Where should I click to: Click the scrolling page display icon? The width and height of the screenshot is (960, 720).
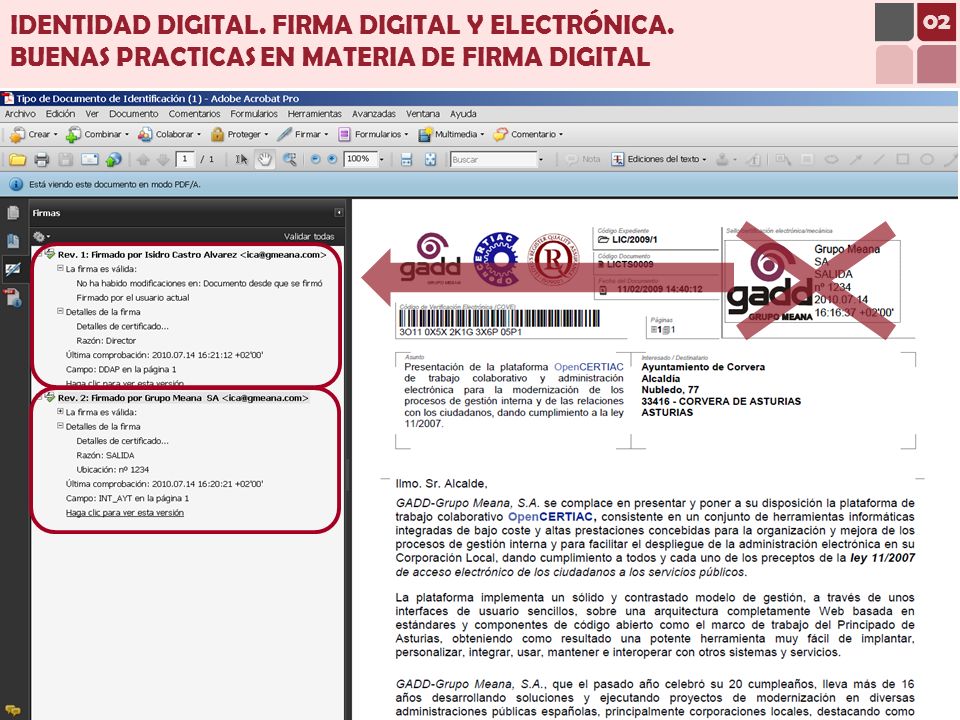click(406, 160)
